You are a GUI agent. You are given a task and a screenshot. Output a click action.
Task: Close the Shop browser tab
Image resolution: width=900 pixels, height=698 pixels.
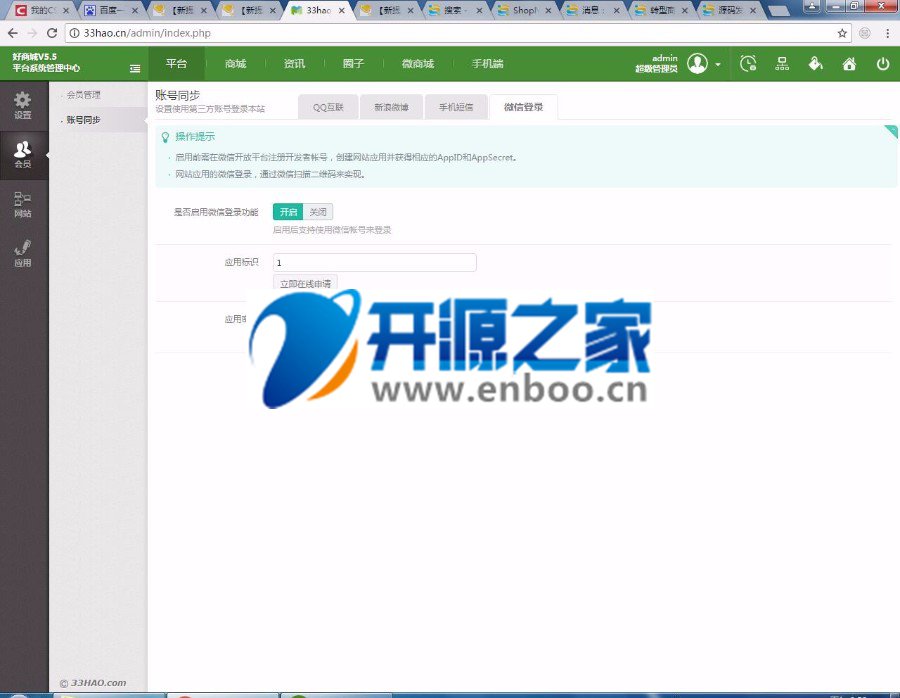pyautogui.click(x=548, y=10)
